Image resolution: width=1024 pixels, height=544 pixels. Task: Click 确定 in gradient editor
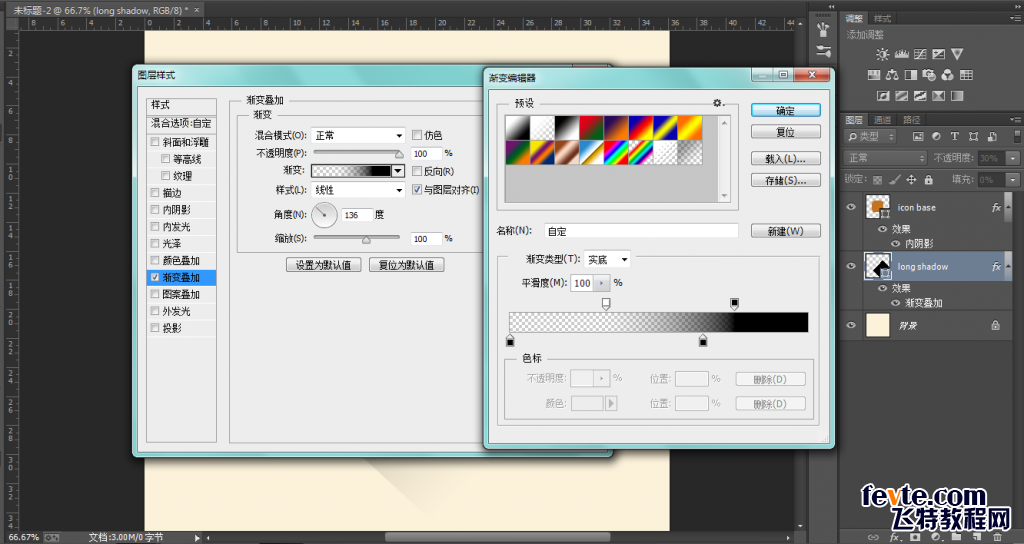pos(786,110)
